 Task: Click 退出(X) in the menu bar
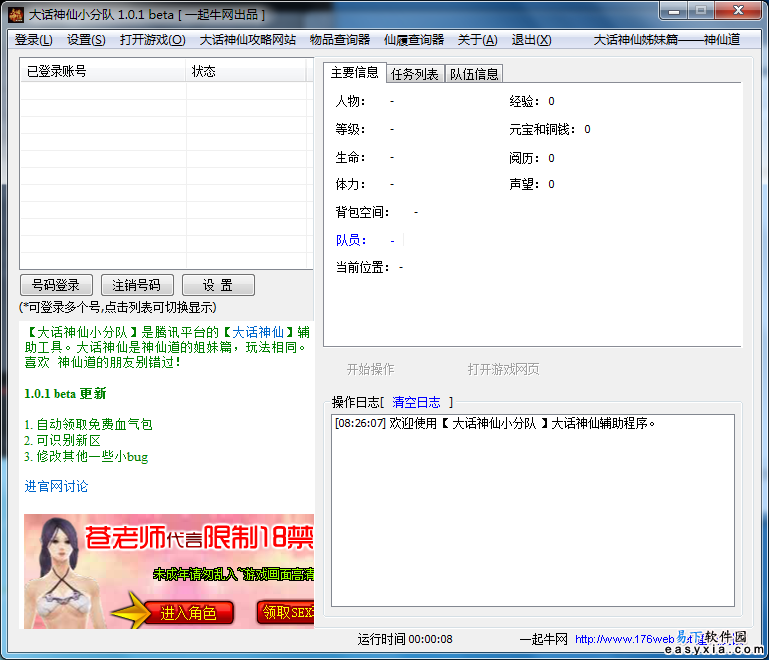tap(531, 40)
